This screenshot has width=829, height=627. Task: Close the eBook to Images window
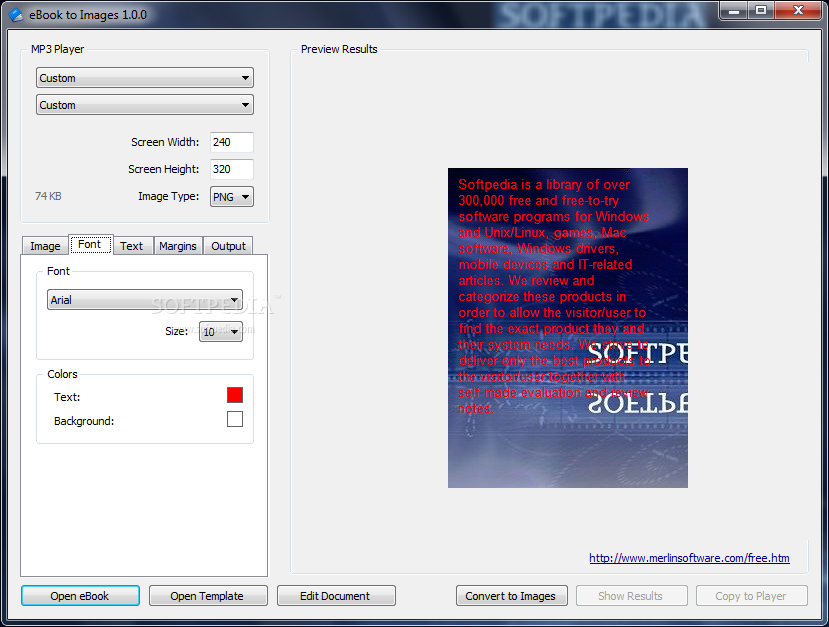click(x=799, y=10)
